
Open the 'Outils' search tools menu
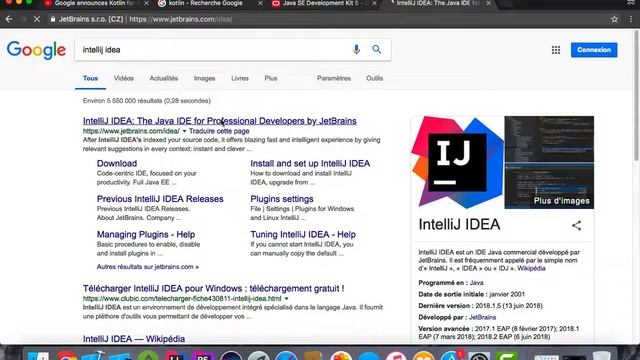(374, 78)
